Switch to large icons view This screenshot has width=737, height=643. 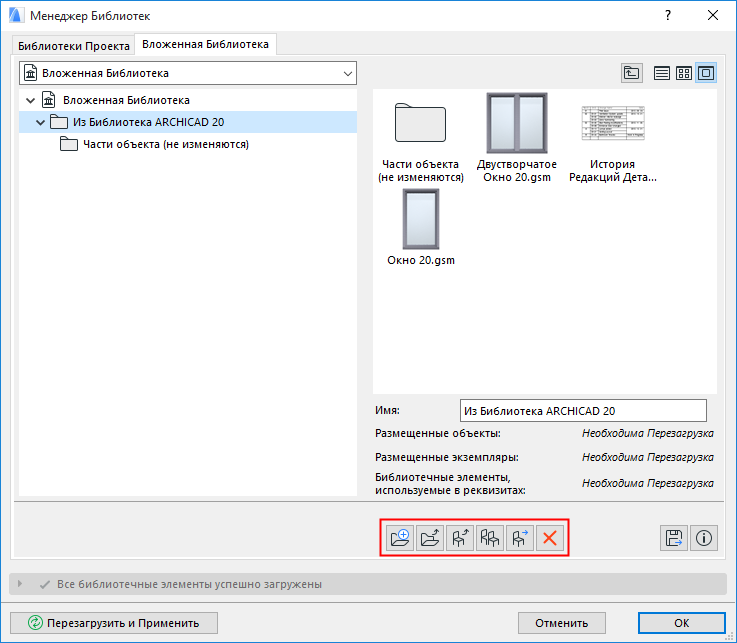[x=706, y=73]
